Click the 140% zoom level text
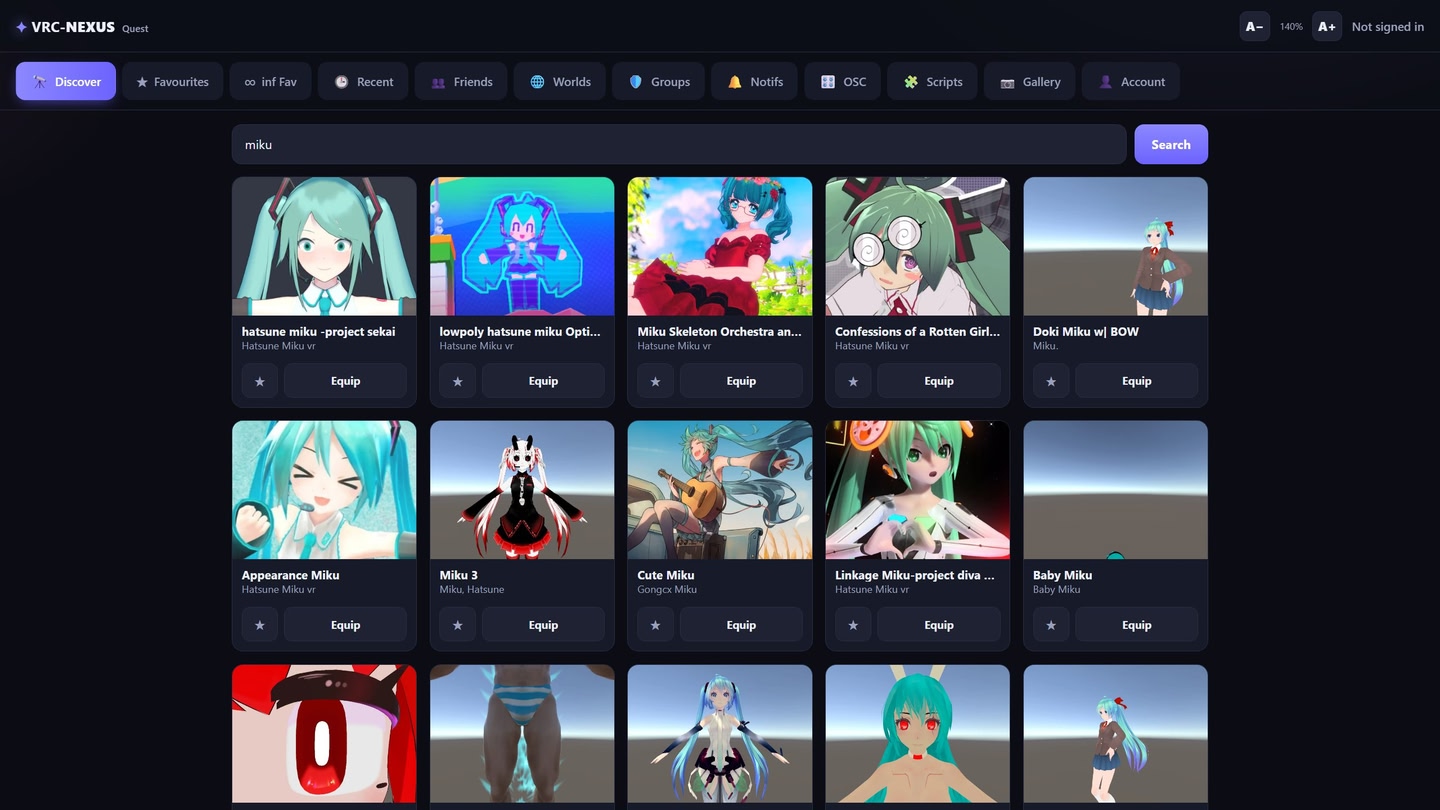The width and height of the screenshot is (1440, 810). [x=1291, y=27]
